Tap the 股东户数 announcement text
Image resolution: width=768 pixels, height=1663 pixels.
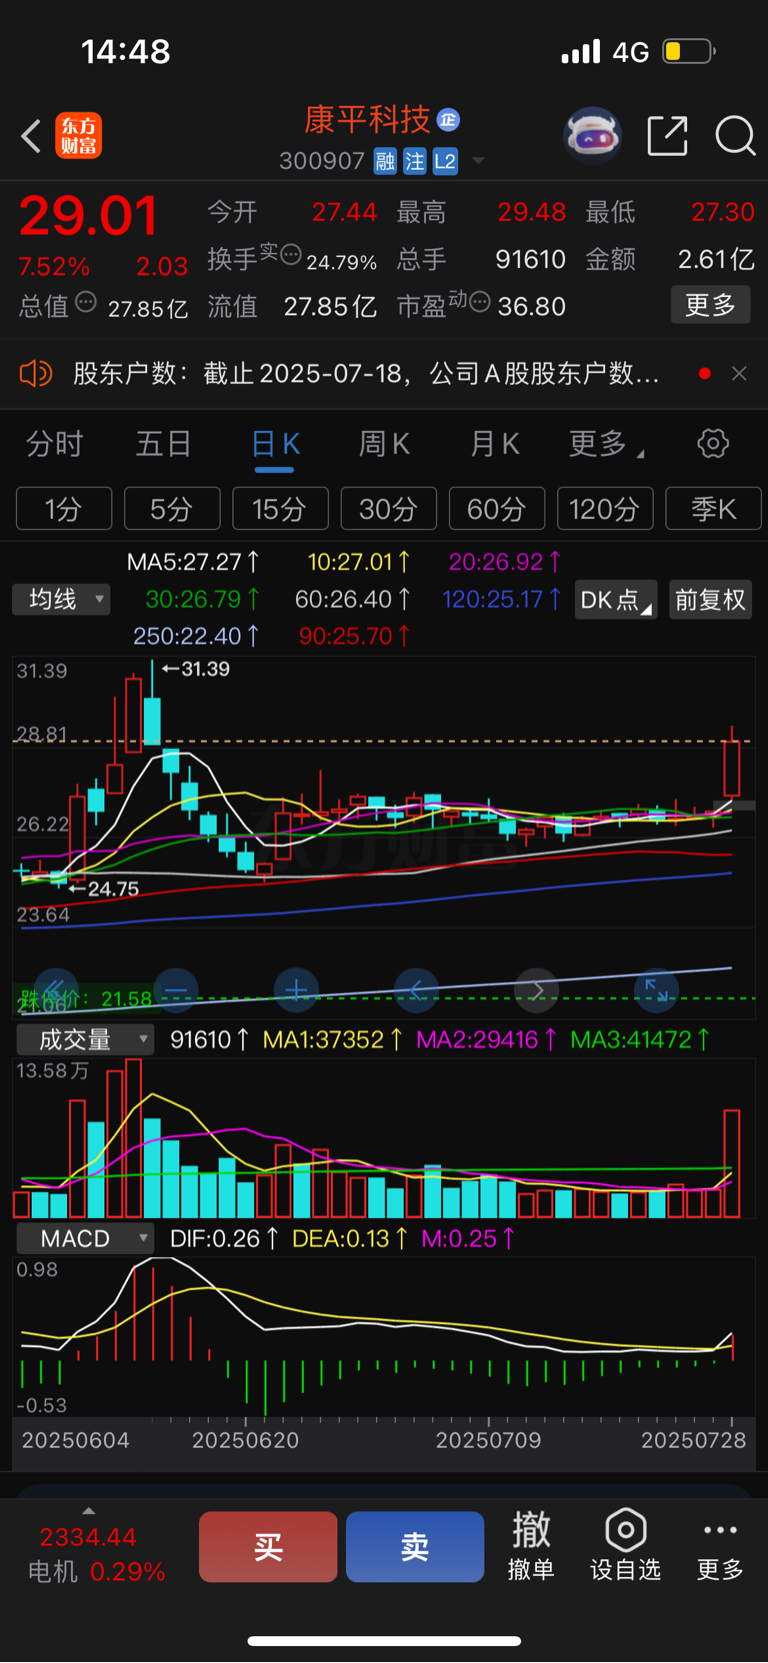366,374
